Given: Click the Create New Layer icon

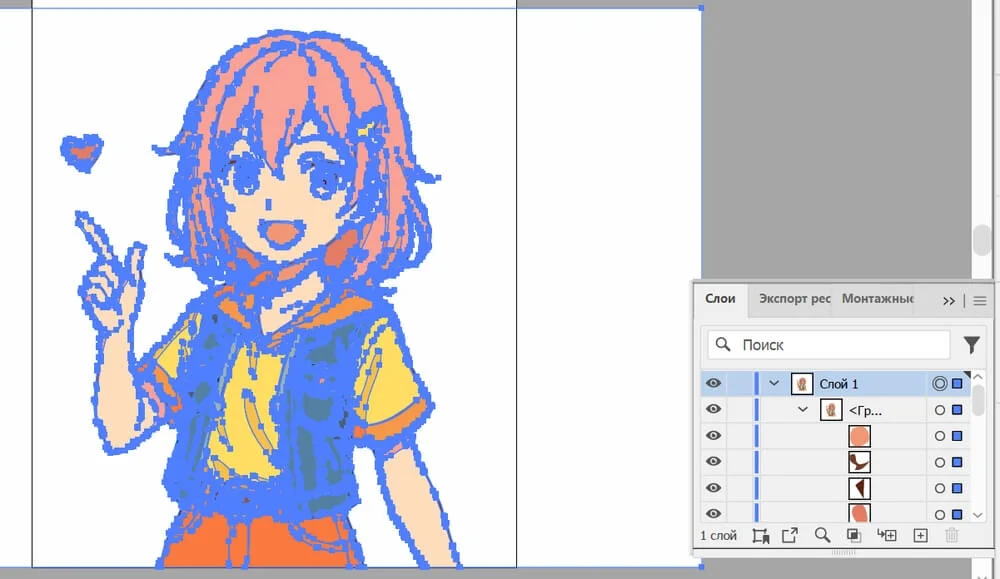Looking at the screenshot, I should 920,536.
